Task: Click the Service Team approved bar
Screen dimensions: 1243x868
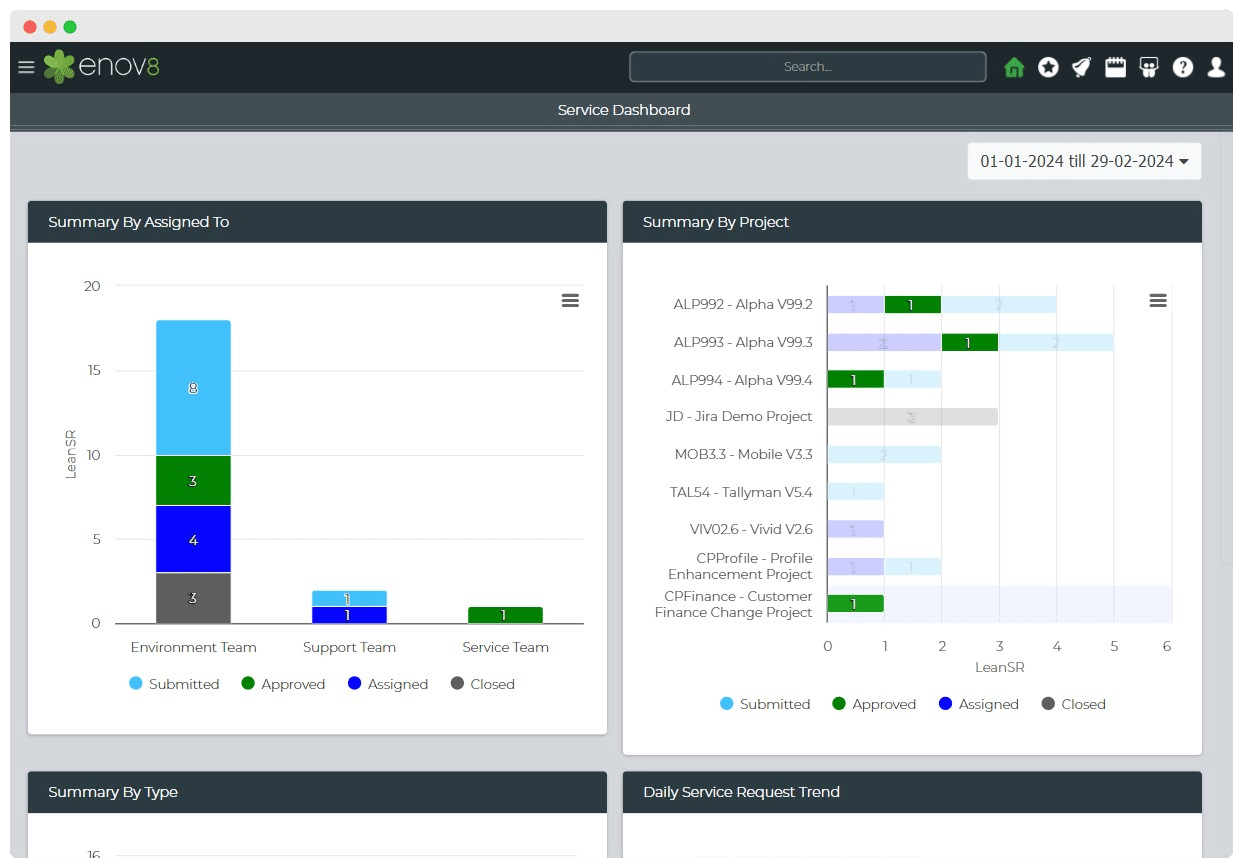Action: pyautogui.click(x=505, y=615)
